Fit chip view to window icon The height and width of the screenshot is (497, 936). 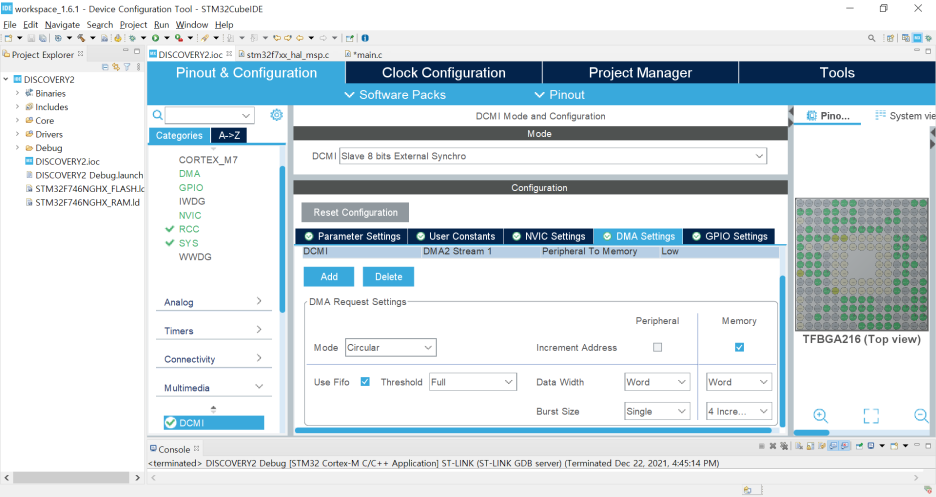pyautogui.click(x=871, y=415)
